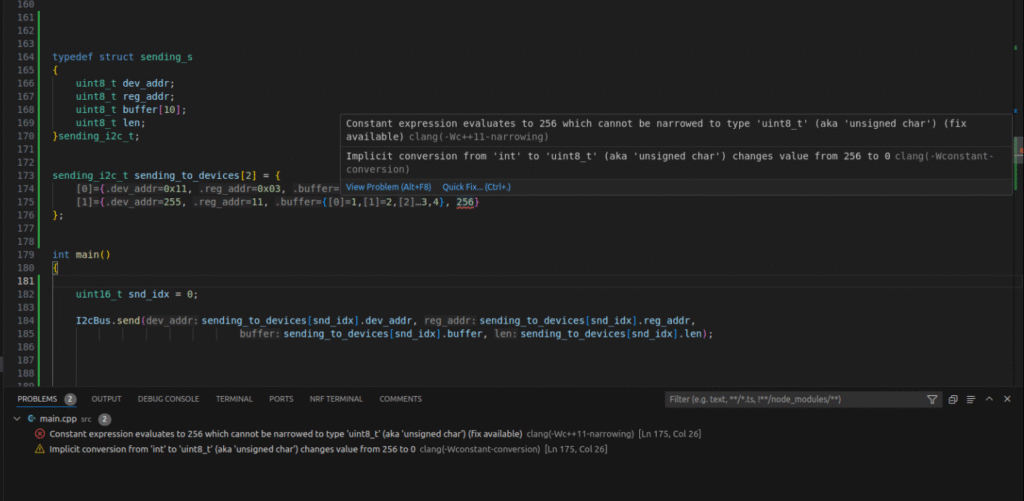Image resolution: width=1024 pixels, height=501 pixels.
Task: Click the 'clang(-Wc++11-narrowing)' text in hover popup
Action: pyautogui.click(x=479, y=137)
